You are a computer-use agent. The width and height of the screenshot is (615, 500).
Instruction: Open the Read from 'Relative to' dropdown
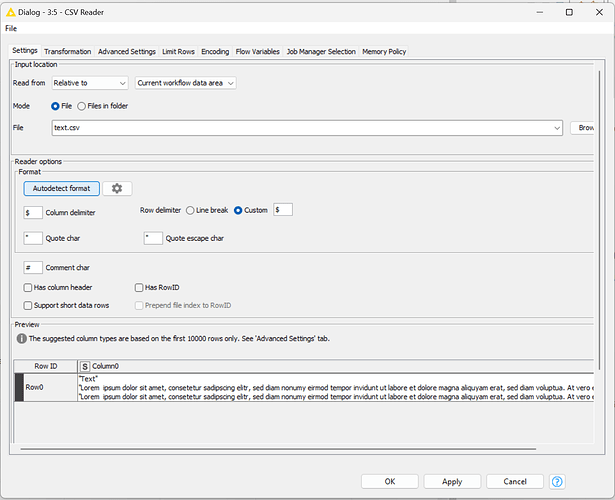point(90,83)
